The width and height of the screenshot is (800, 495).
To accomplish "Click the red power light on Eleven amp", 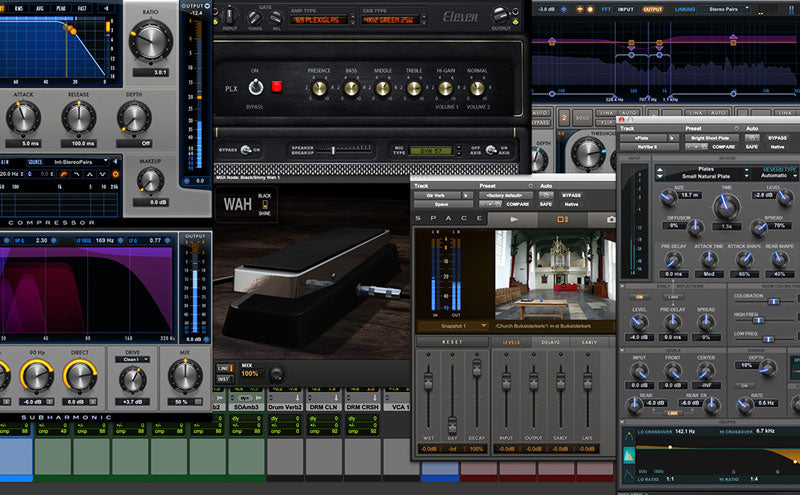I will (x=277, y=87).
